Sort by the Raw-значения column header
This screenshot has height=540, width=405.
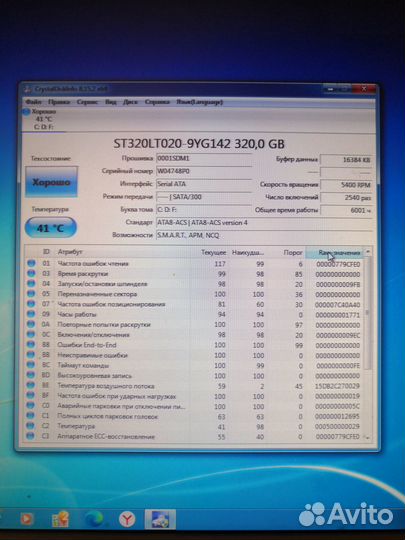tap(334, 252)
